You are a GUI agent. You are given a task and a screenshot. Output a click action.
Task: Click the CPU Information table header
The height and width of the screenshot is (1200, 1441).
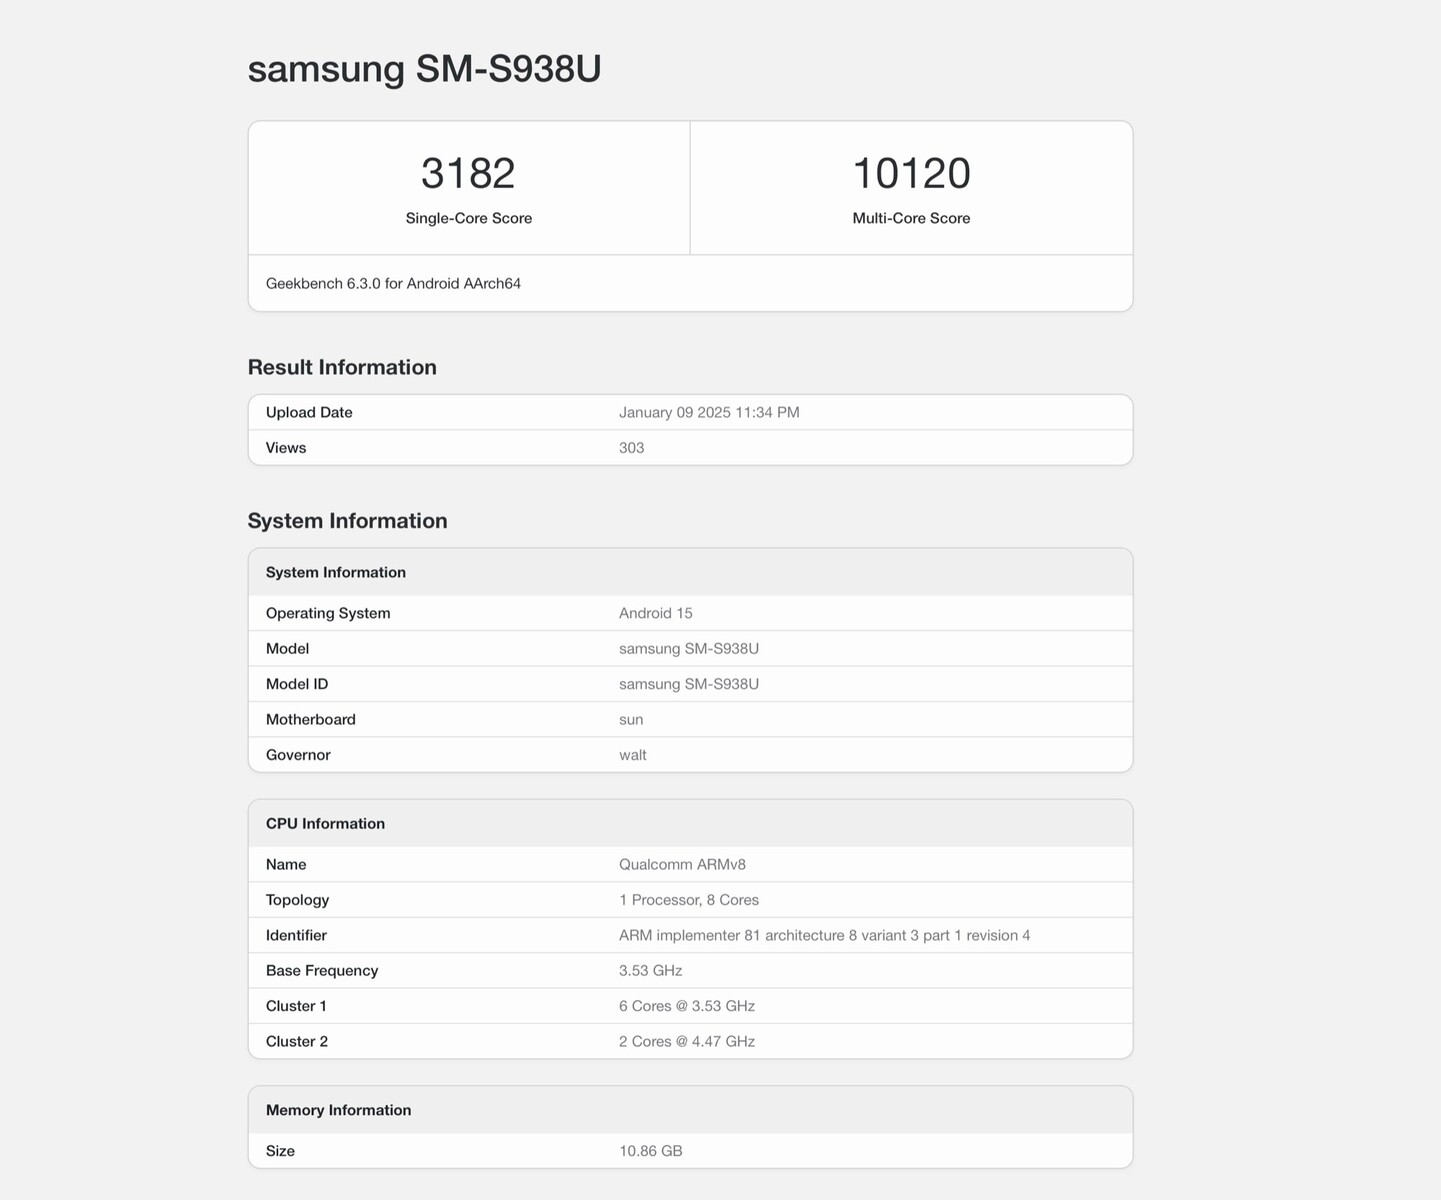point(325,824)
